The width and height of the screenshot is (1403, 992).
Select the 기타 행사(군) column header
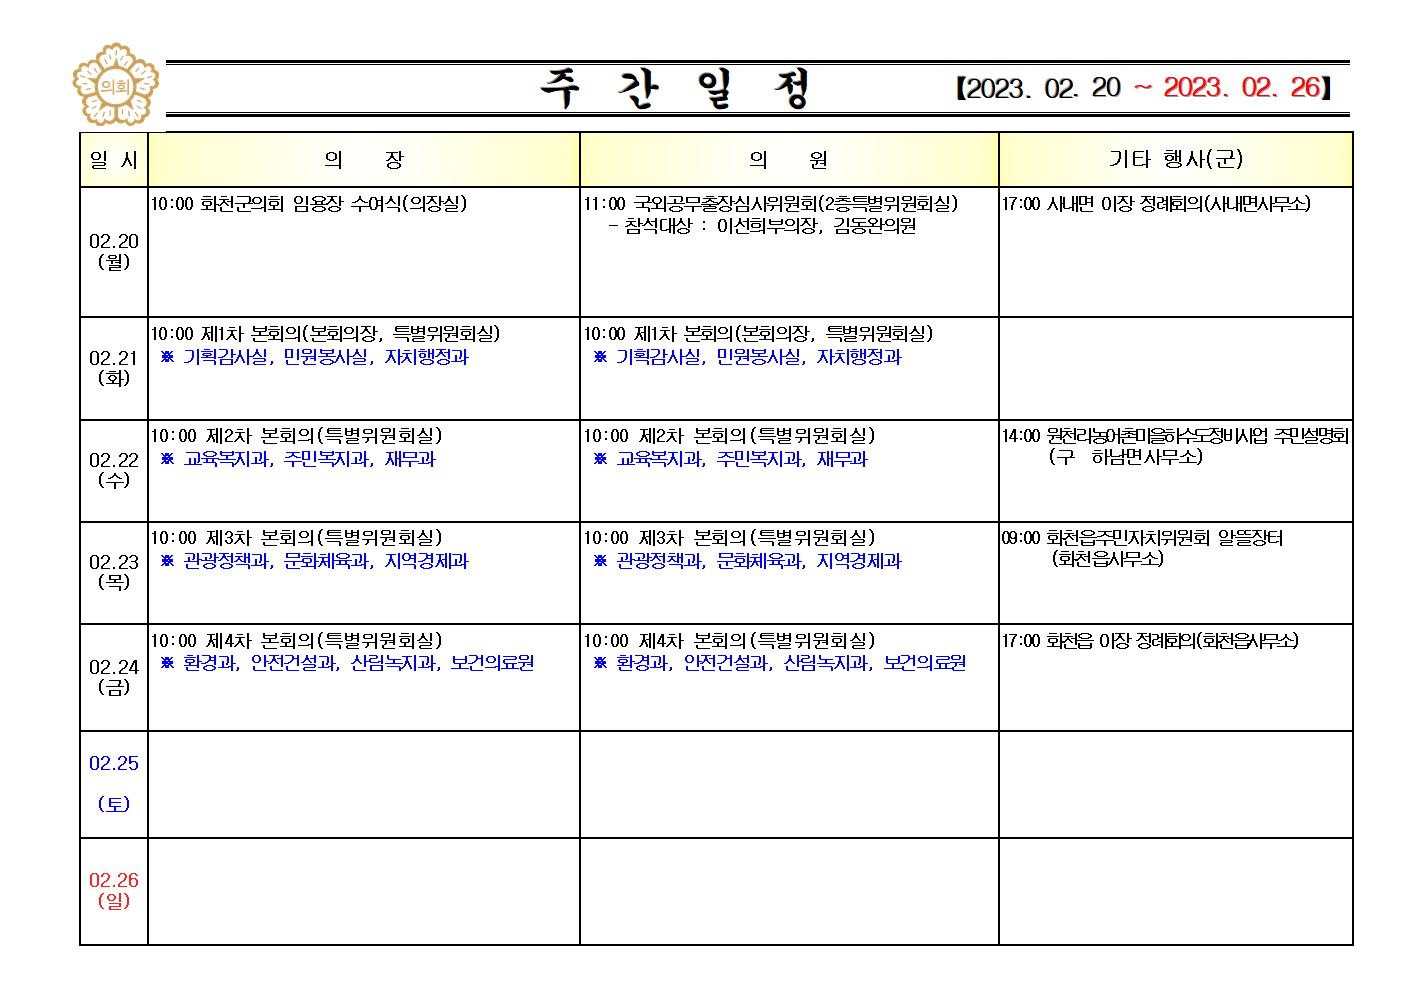pos(1176,160)
